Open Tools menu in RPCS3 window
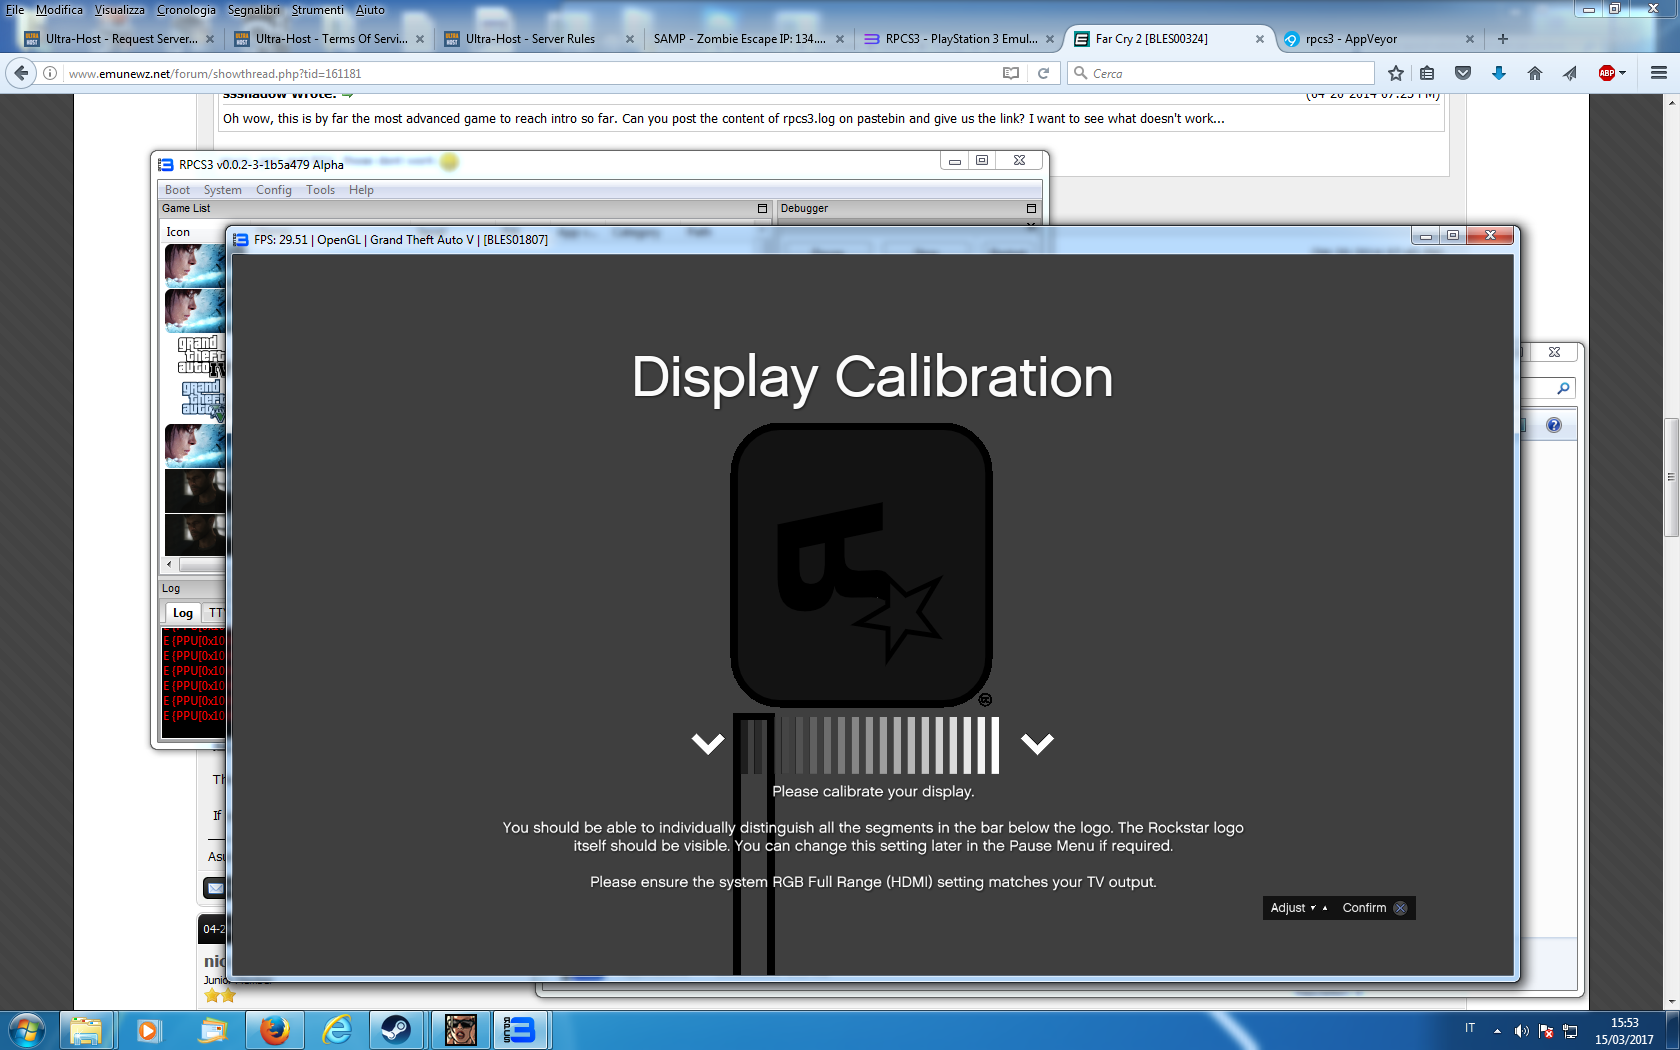This screenshot has height=1050, width=1680. (321, 190)
